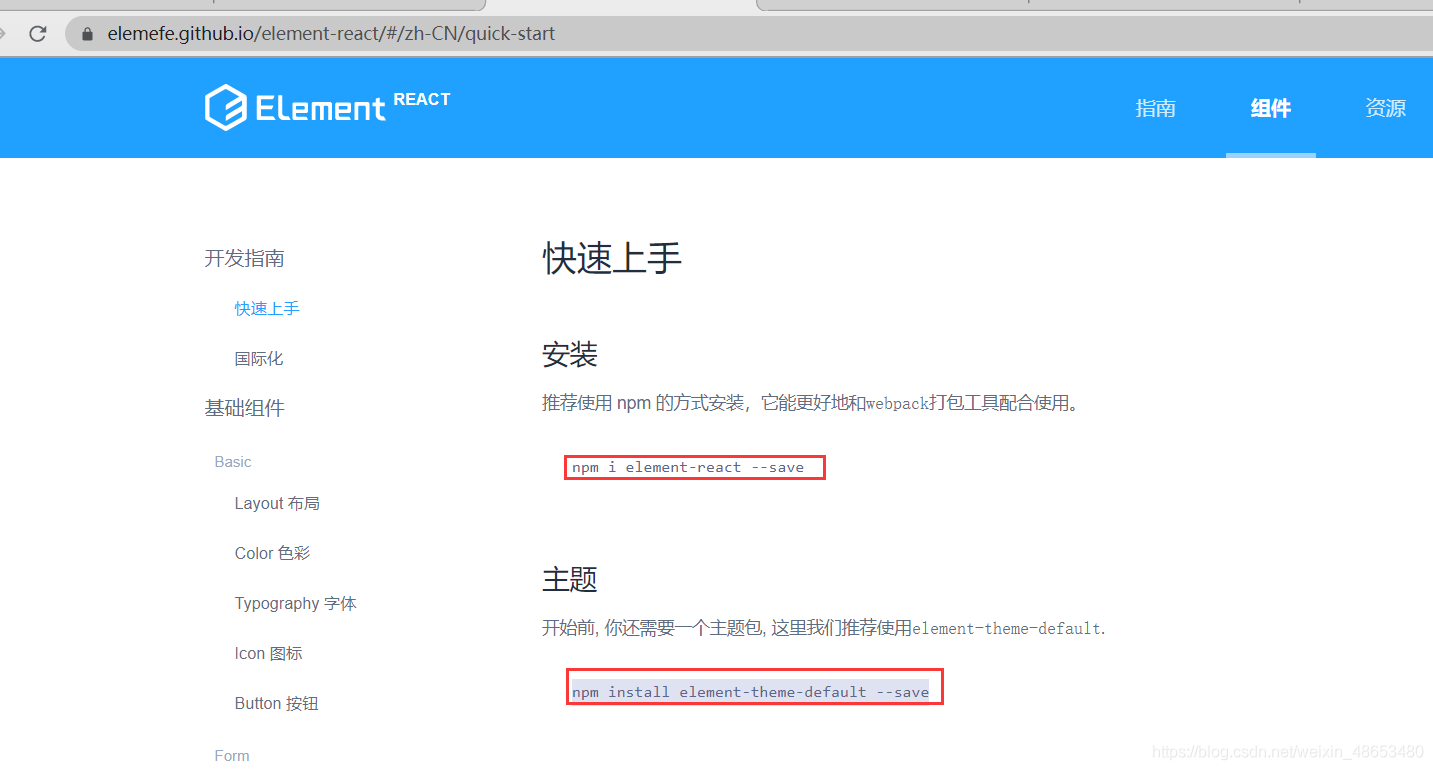This screenshot has width=1433, height=770.
Task: Click the browser reload icon
Action: (x=38, y=33)
